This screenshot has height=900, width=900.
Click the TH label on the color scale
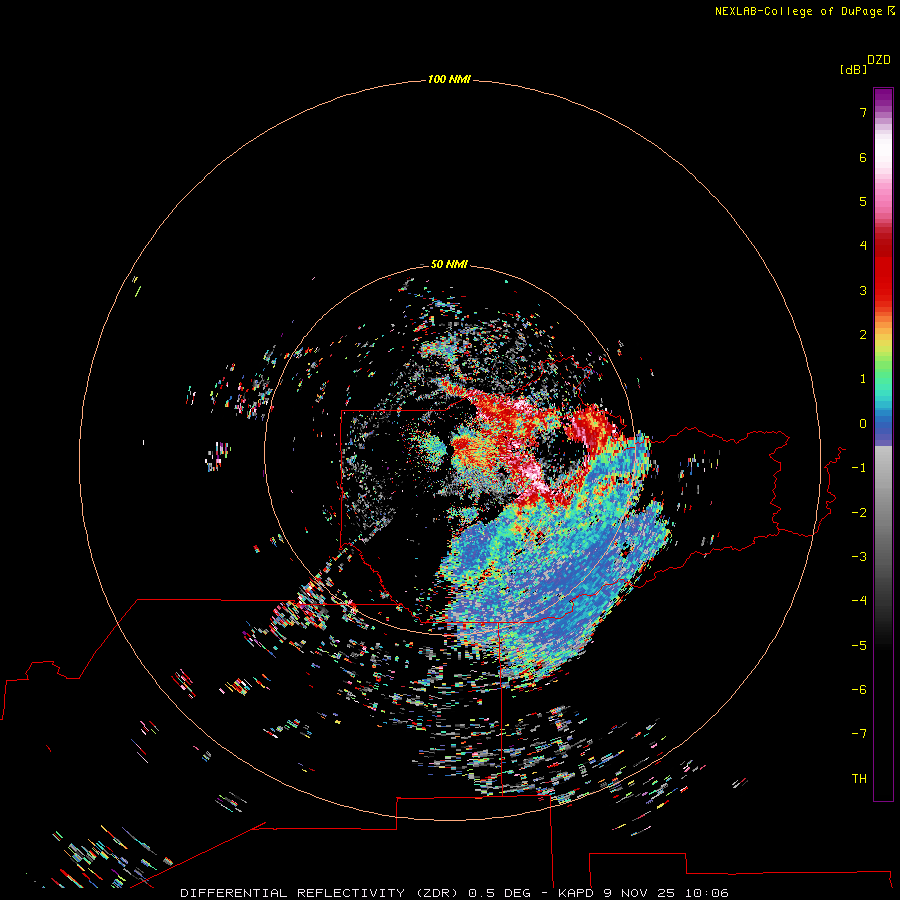coord(859,778)
